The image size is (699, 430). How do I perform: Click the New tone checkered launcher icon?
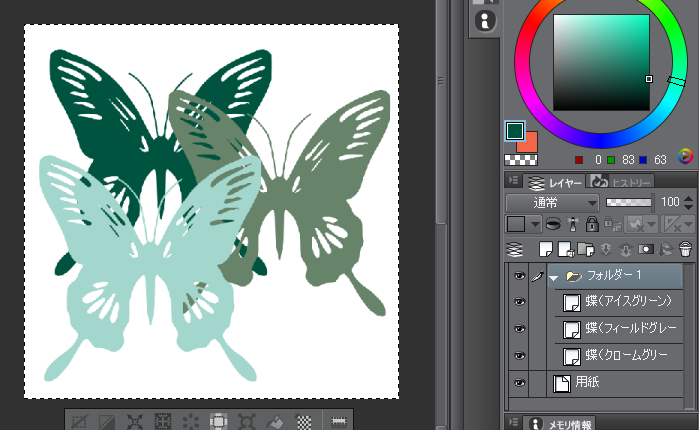tap(304, 421)
